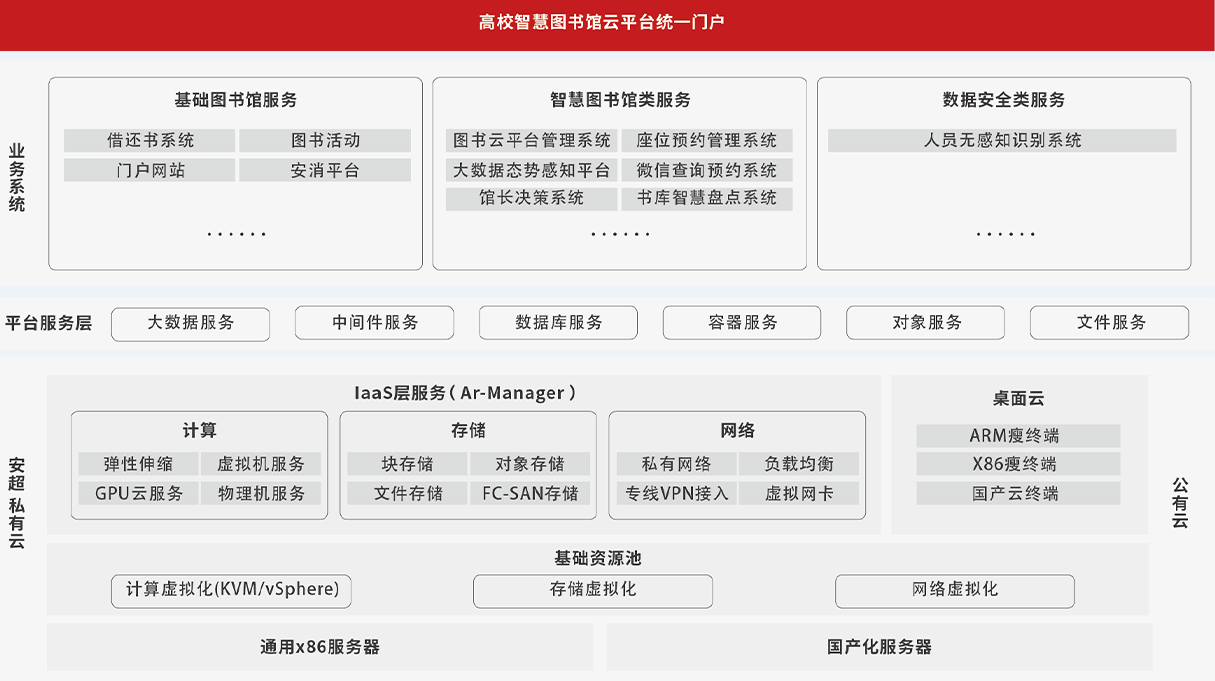Click the 大数据服务 platform button
1215x681 pixels.
click(190, 323)
